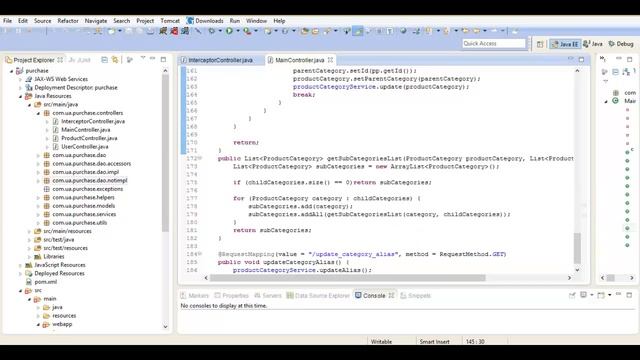640x360 pixels.
Task: Expand the Libraries node
Action: [29, 257]
